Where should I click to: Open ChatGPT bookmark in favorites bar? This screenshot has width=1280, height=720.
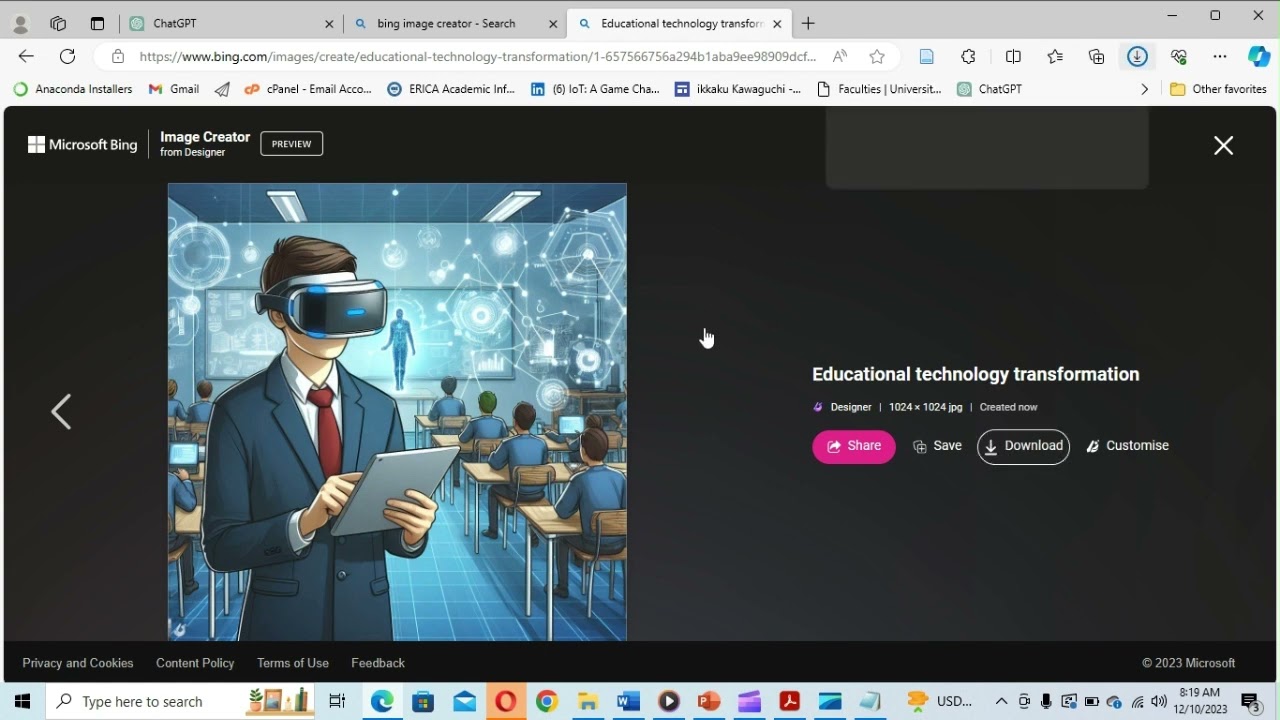click(989, 89)
